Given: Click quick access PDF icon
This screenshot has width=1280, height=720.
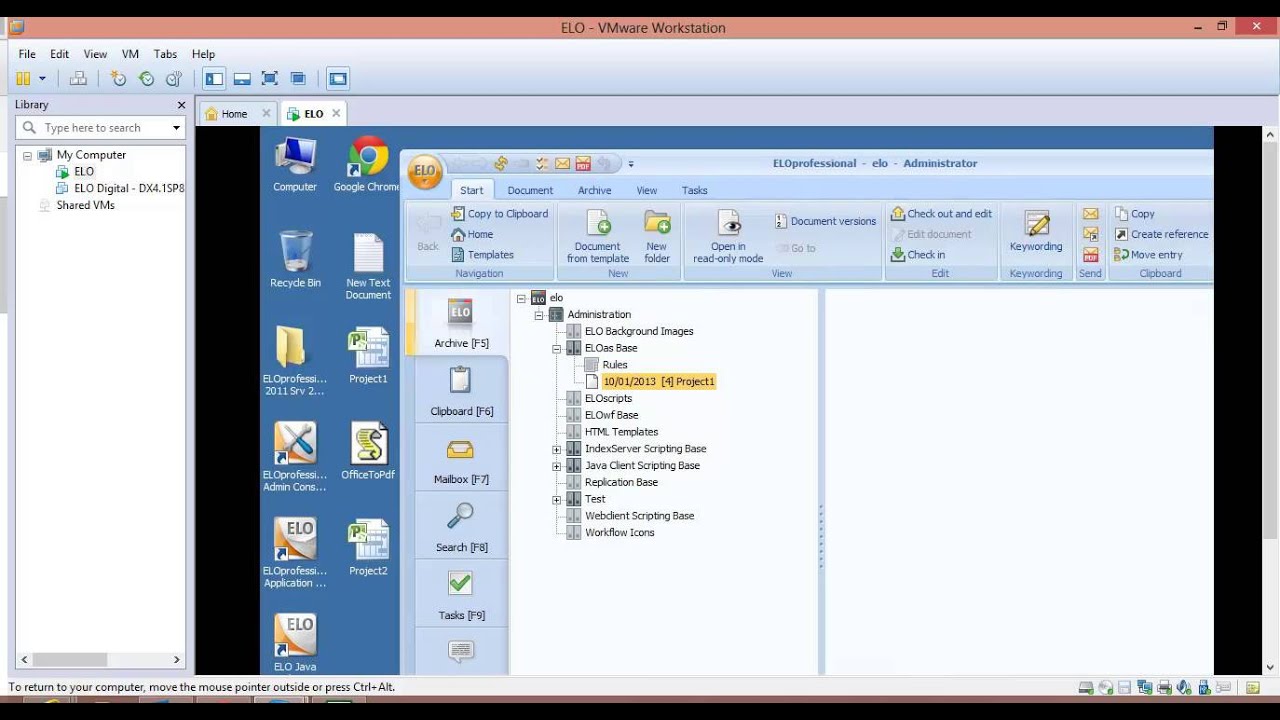Looking at the screenshot, I should click(582, 163).
